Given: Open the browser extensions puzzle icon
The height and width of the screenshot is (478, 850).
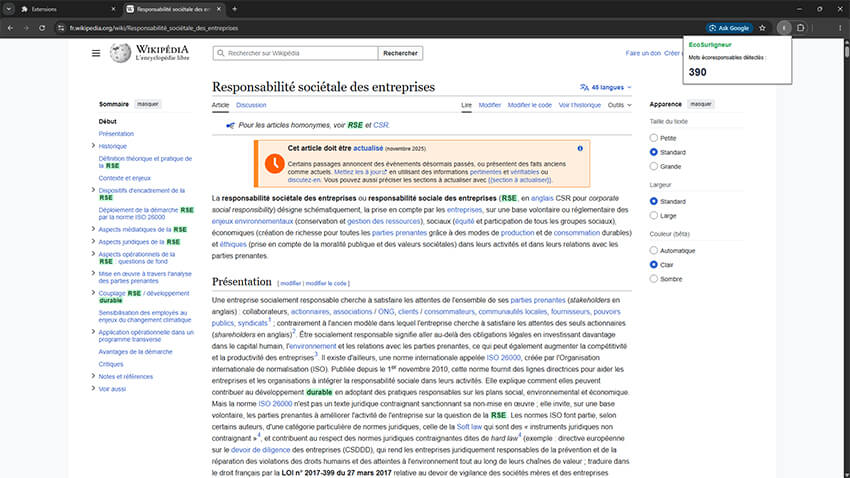Looking at the screenshot, I should (x=801, y=28).
